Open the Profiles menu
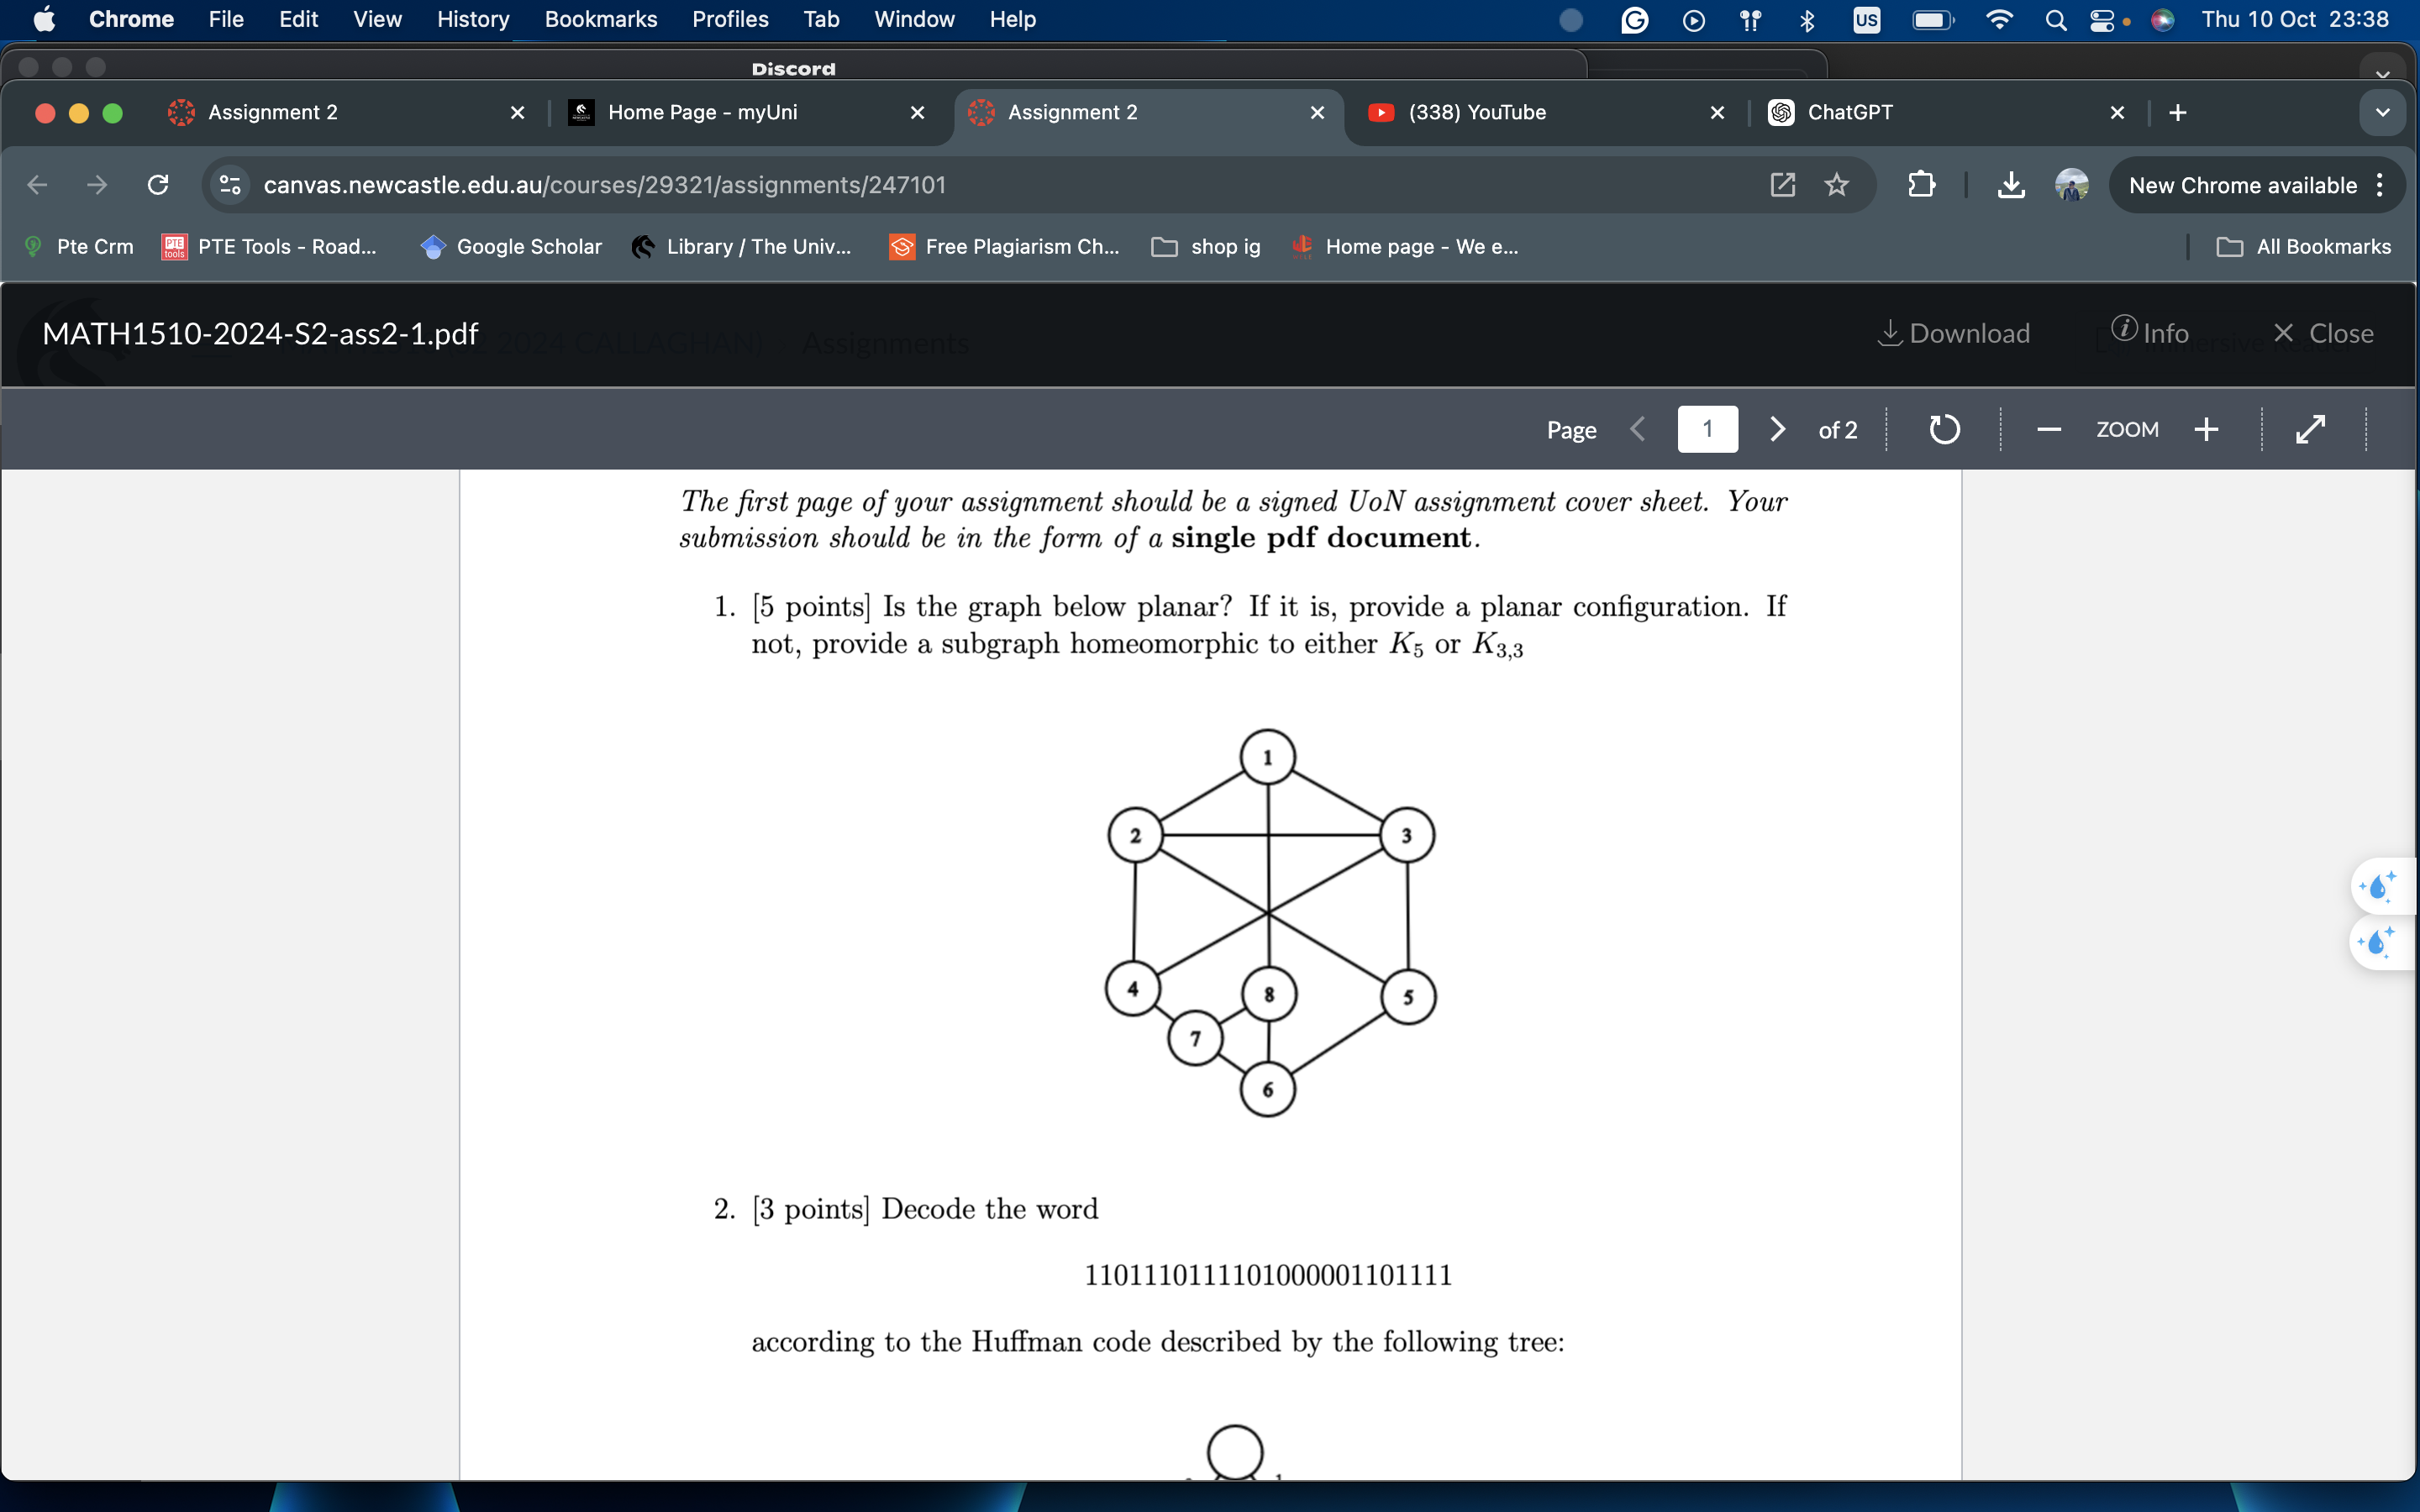 730,19
